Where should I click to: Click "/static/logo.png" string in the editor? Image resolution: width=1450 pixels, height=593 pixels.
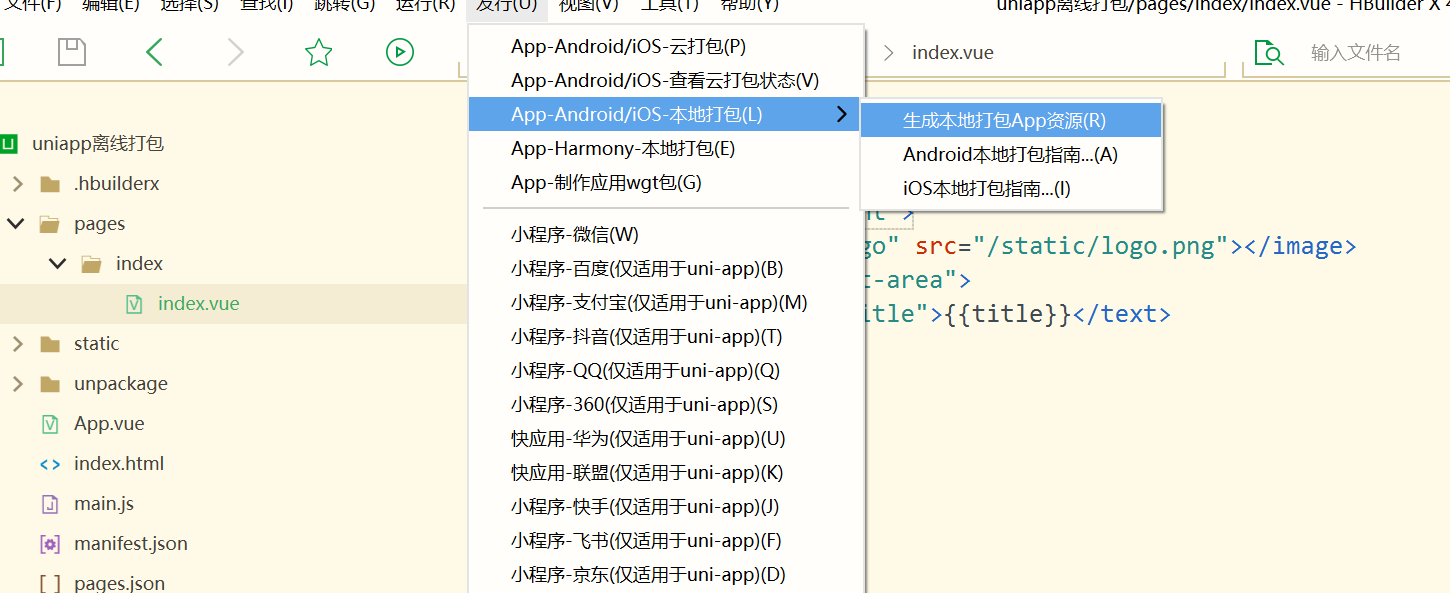[x=1100, y=246]
